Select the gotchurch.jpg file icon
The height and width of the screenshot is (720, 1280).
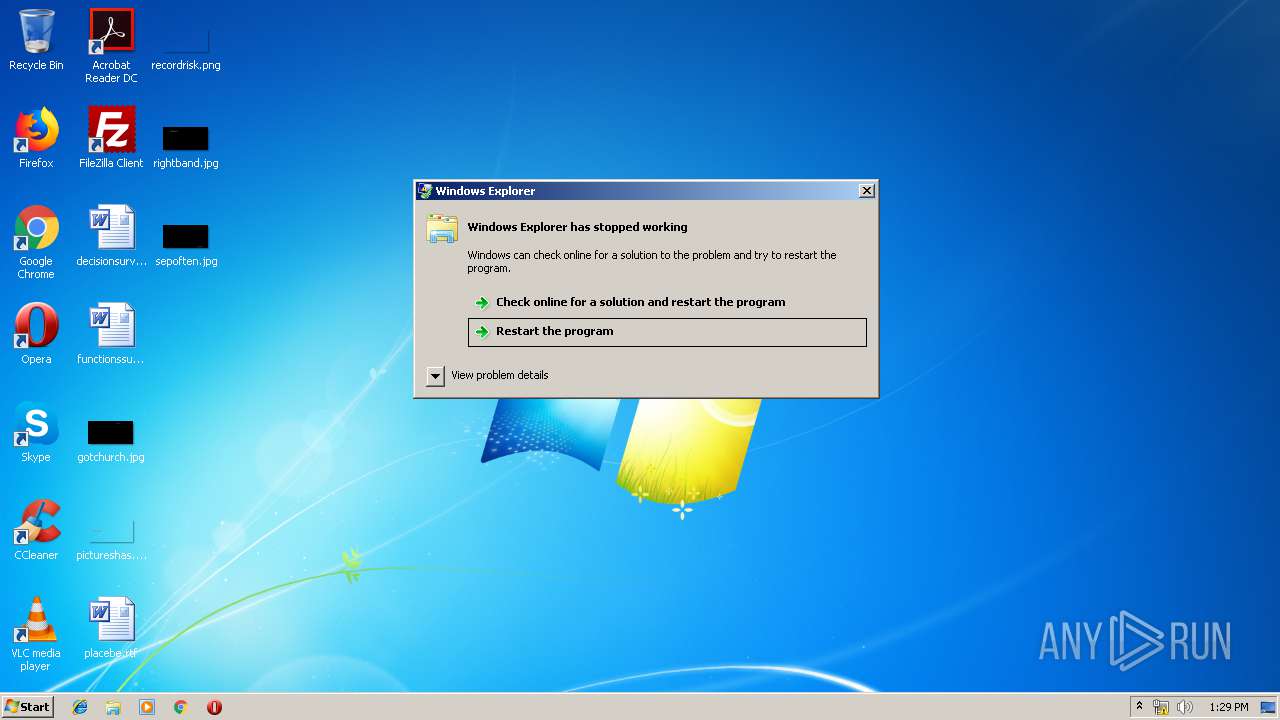(111, 440)
